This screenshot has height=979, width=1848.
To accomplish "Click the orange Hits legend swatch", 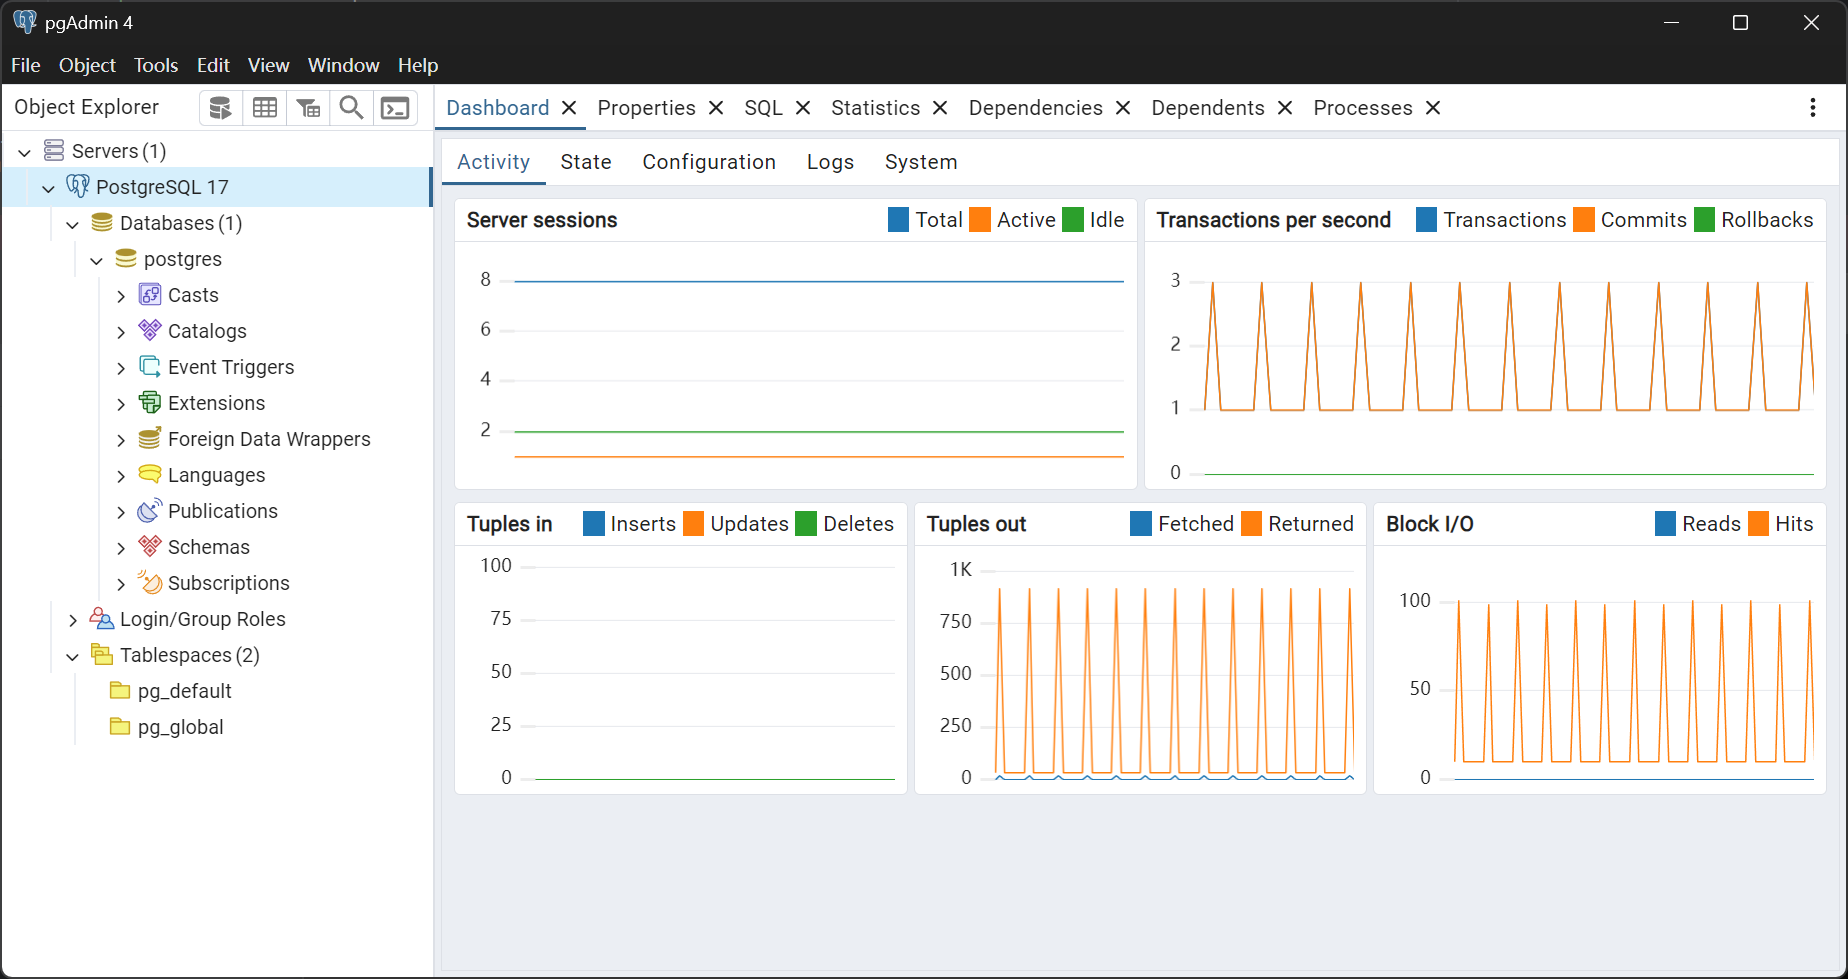I will (1758, 524).
